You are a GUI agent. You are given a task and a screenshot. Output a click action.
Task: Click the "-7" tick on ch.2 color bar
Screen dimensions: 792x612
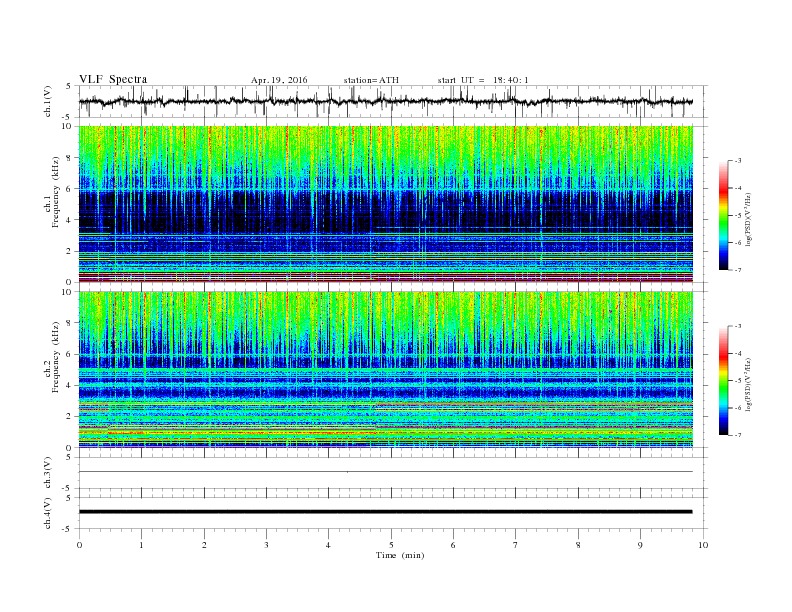(x=737, y=435)
